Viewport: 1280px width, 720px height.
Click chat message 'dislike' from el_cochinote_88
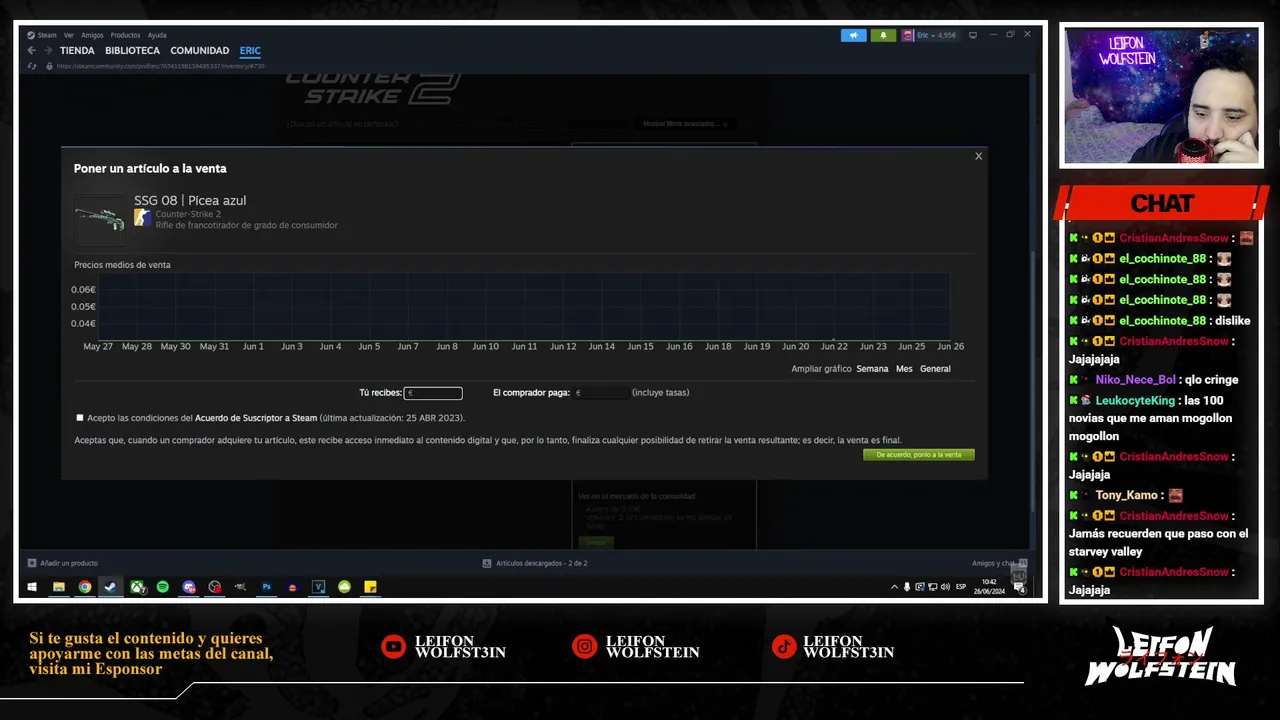[1233, 321]
